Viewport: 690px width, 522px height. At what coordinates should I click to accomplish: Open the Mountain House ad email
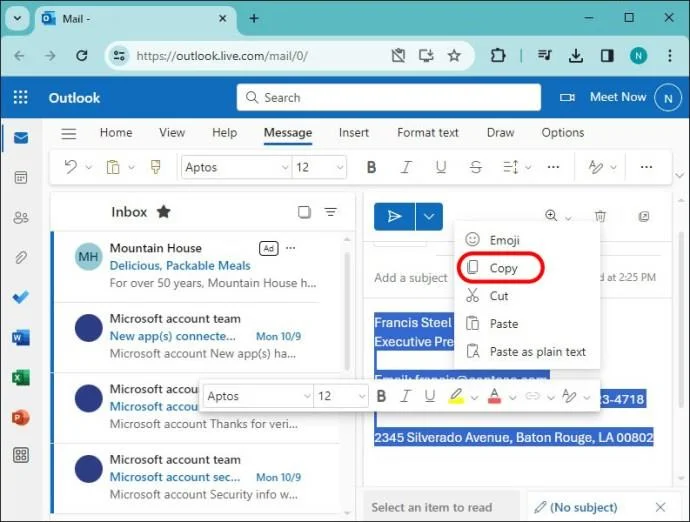point(198,267)
